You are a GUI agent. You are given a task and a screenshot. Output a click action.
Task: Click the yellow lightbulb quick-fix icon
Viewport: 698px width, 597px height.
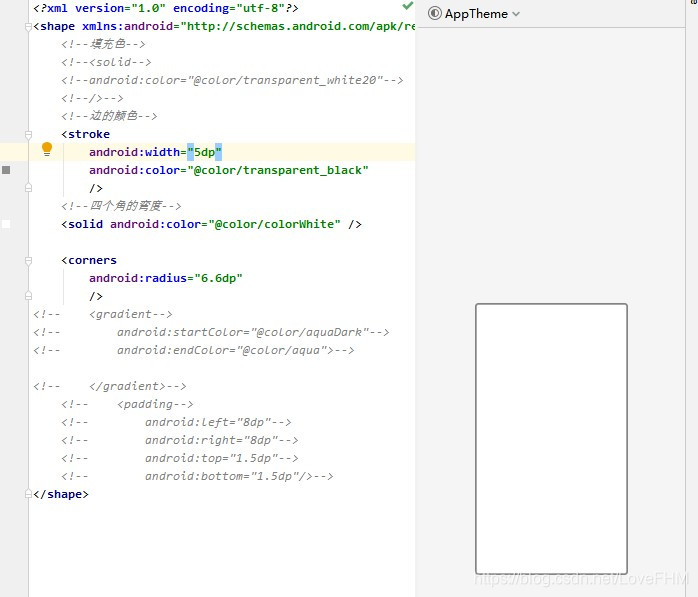pos(47,149)
